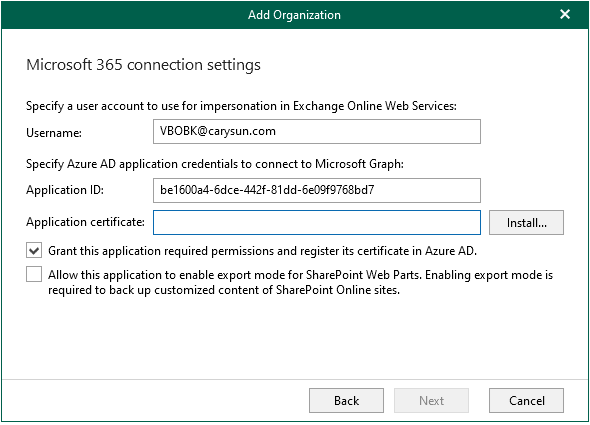Click the Application certificate label
The width and height of the screenshot is (590, 425).
coord(85,222)
